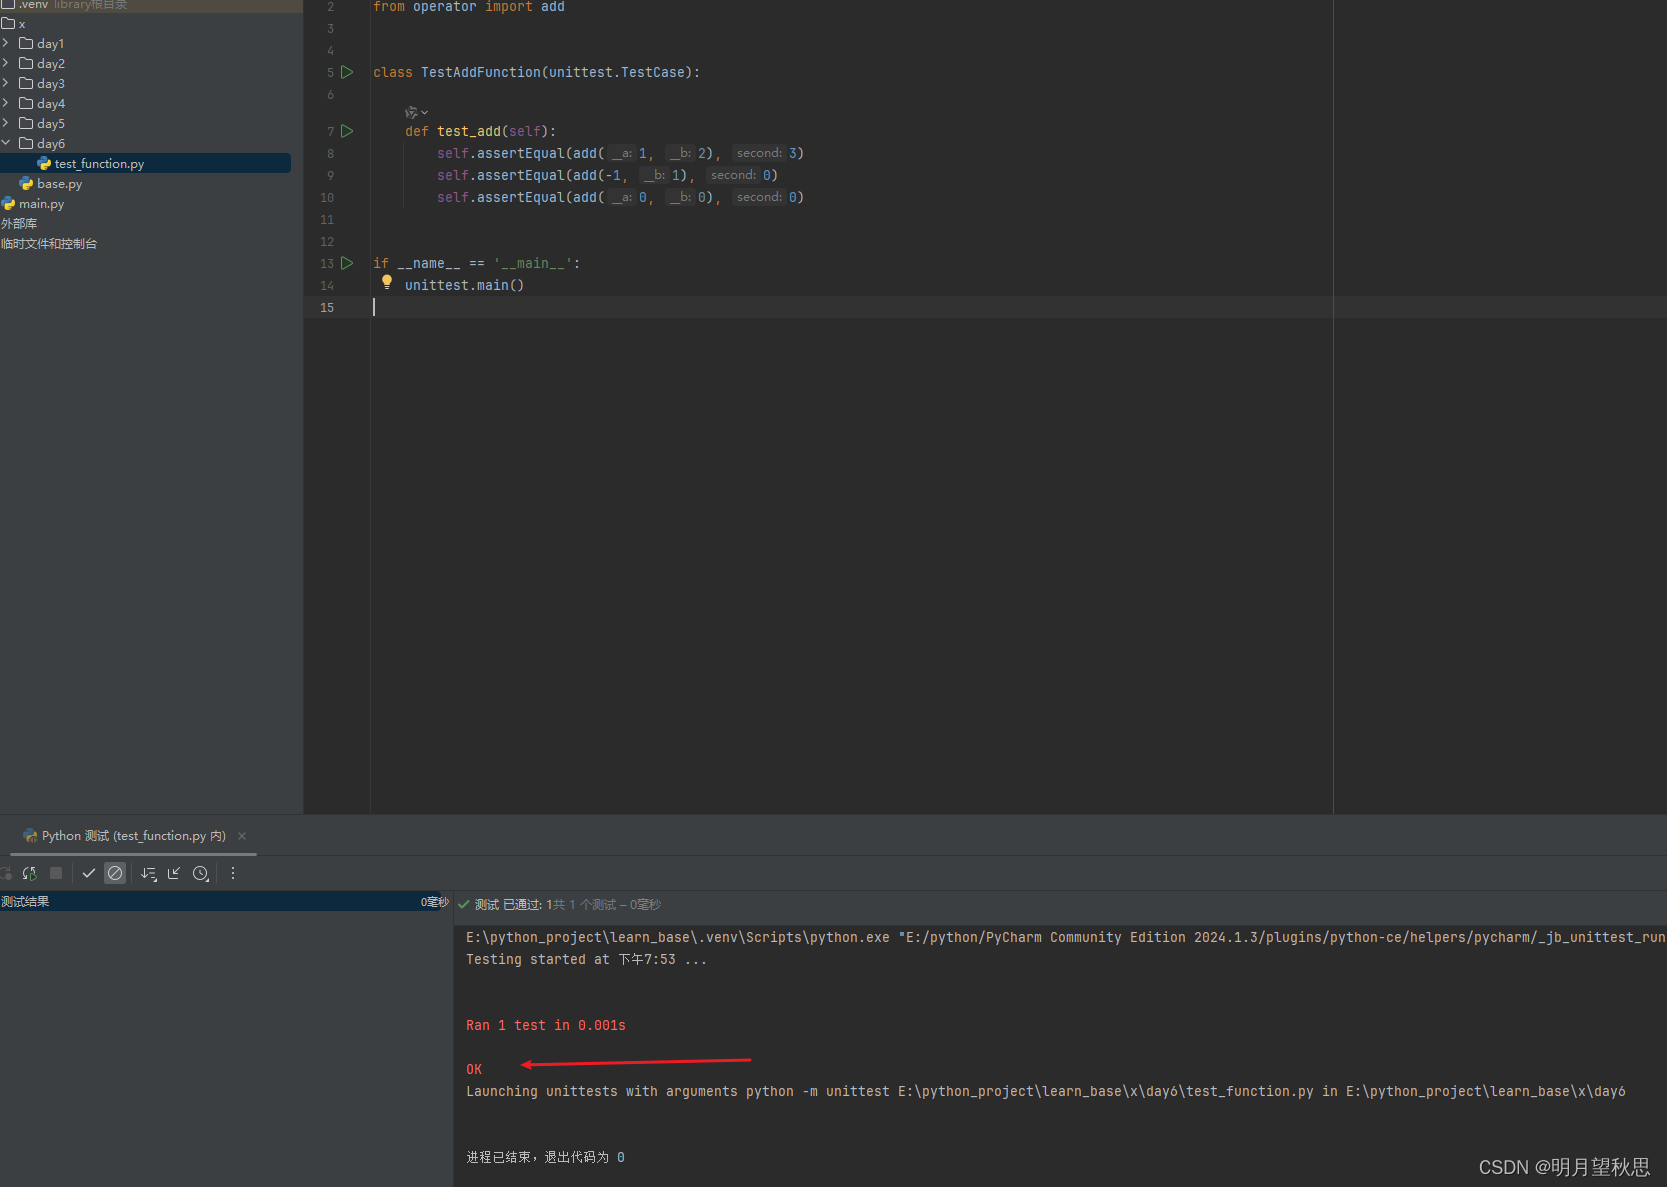Select the Python 测试 (test_function.py 内) tab
The height and width of the screenshot is (1187, 1667).
point(133,836)
